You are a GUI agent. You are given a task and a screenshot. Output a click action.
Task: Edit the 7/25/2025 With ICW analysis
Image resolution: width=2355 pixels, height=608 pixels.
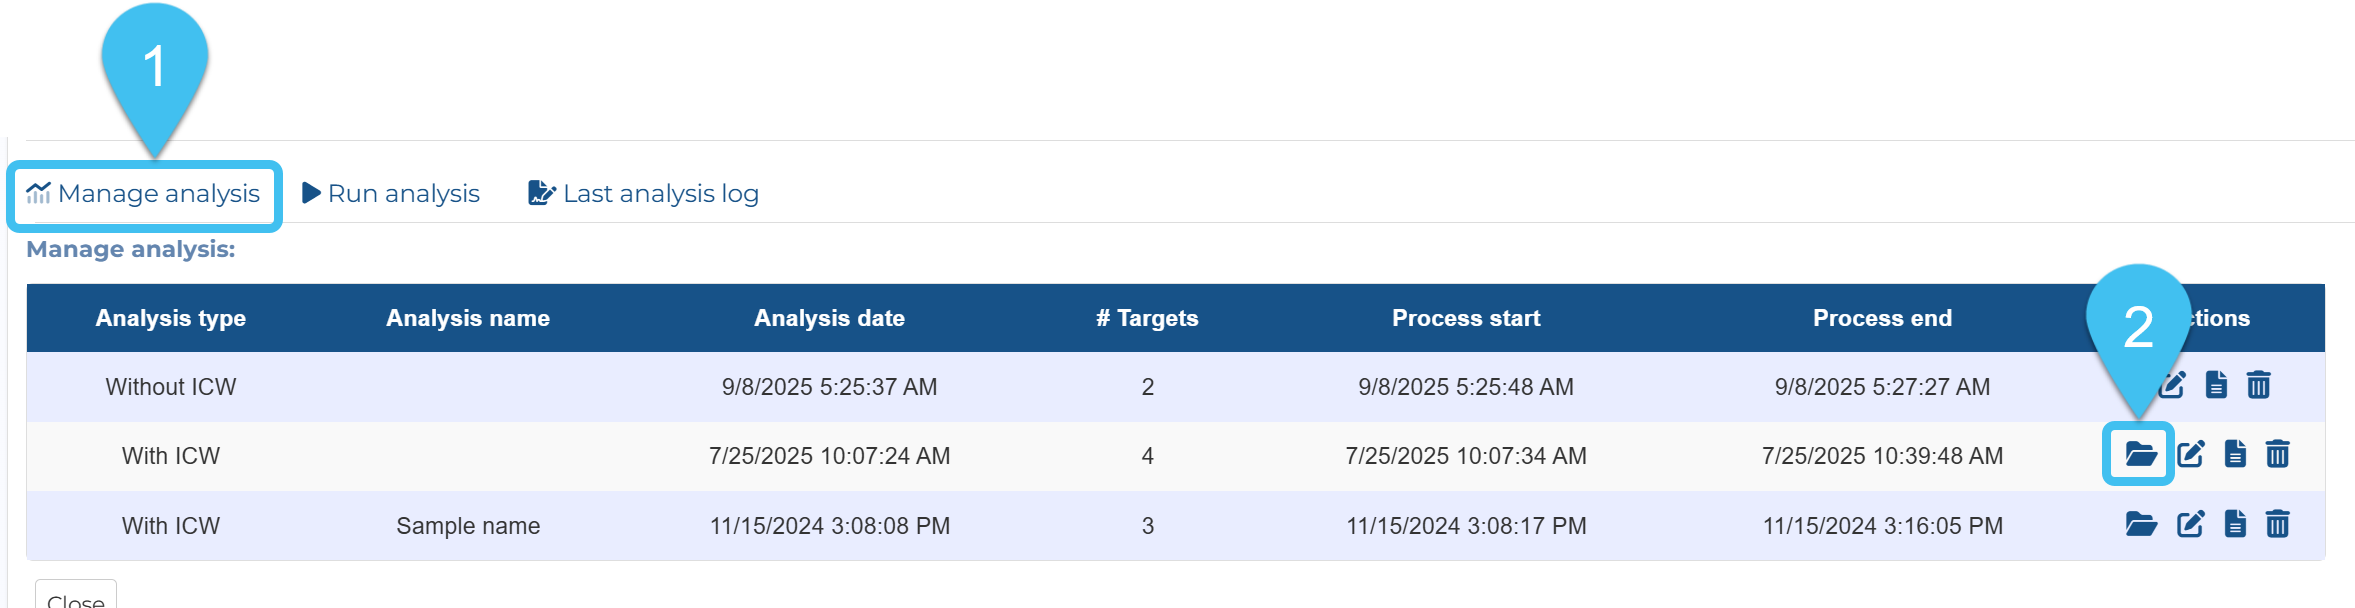pyautogui.click(x=2190, y=455)
